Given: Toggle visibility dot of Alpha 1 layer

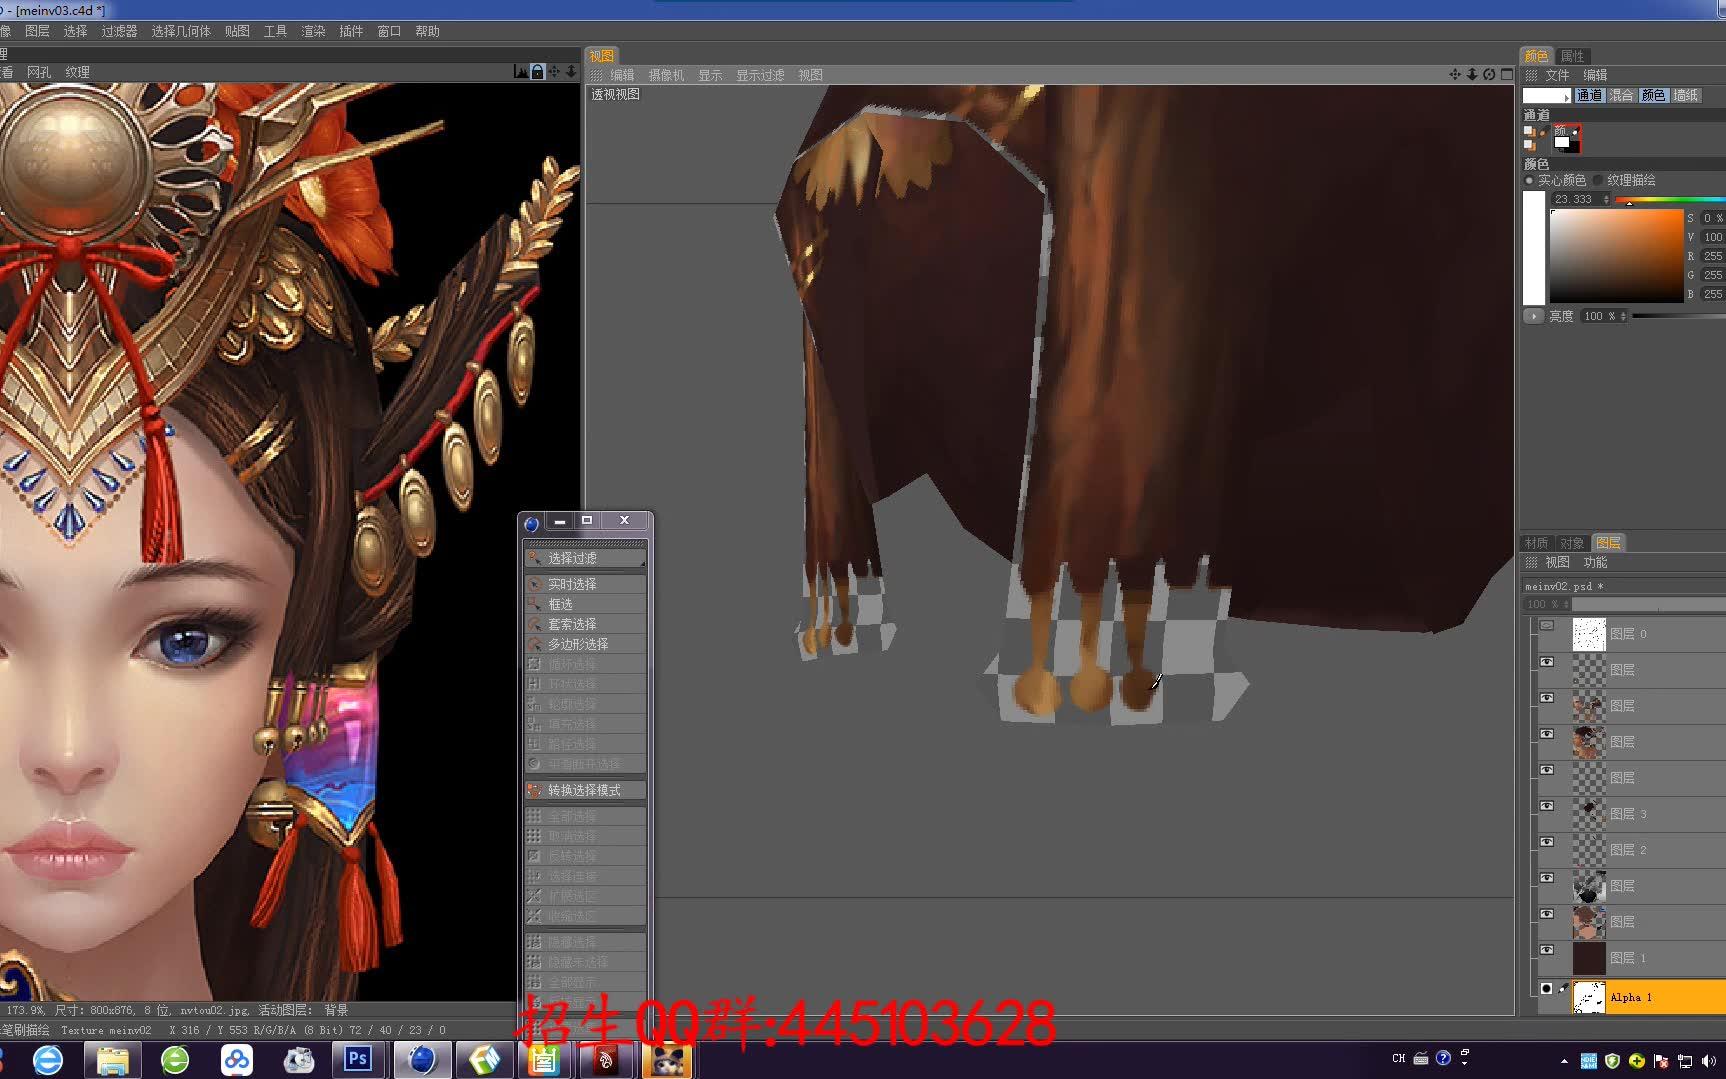Looking at the screenshot, I should (1547, 988).
